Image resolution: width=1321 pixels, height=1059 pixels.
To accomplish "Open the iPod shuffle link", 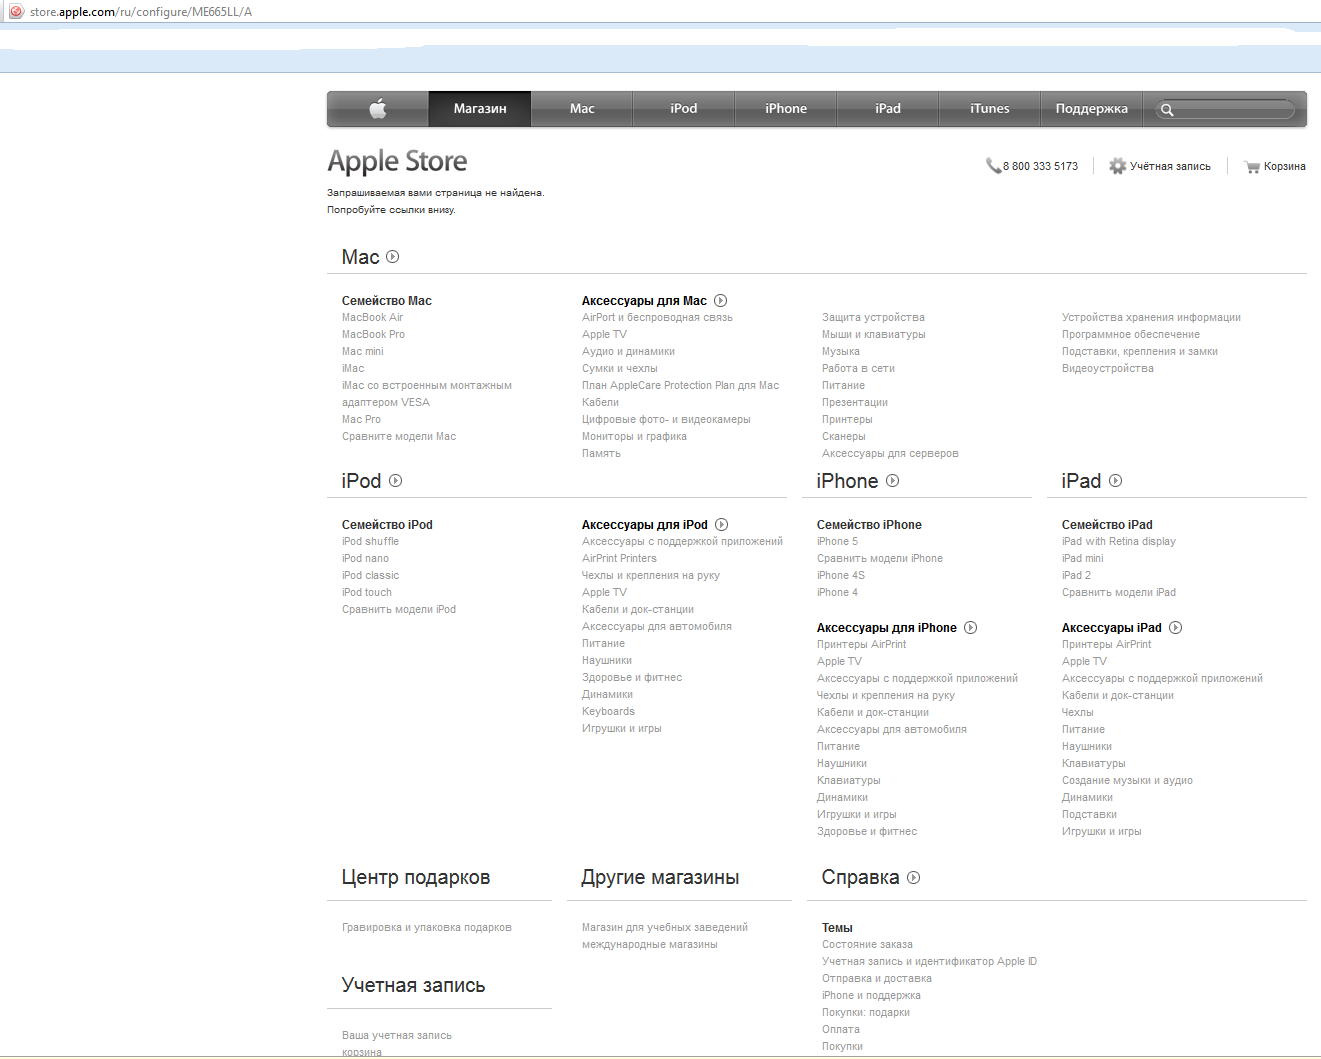I will click(x=370, y=542).
